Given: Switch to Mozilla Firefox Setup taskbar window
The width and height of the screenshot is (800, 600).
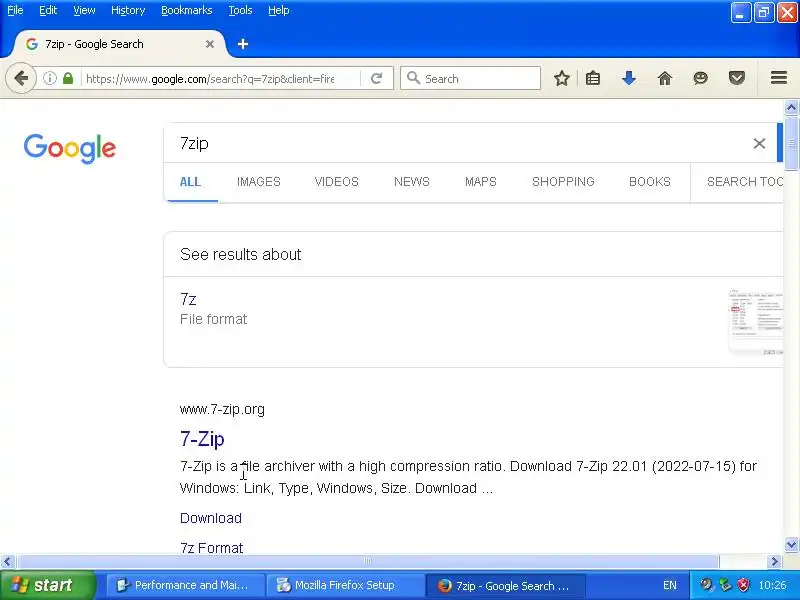Looking at the screenshot, I should [x=347, y=585].
